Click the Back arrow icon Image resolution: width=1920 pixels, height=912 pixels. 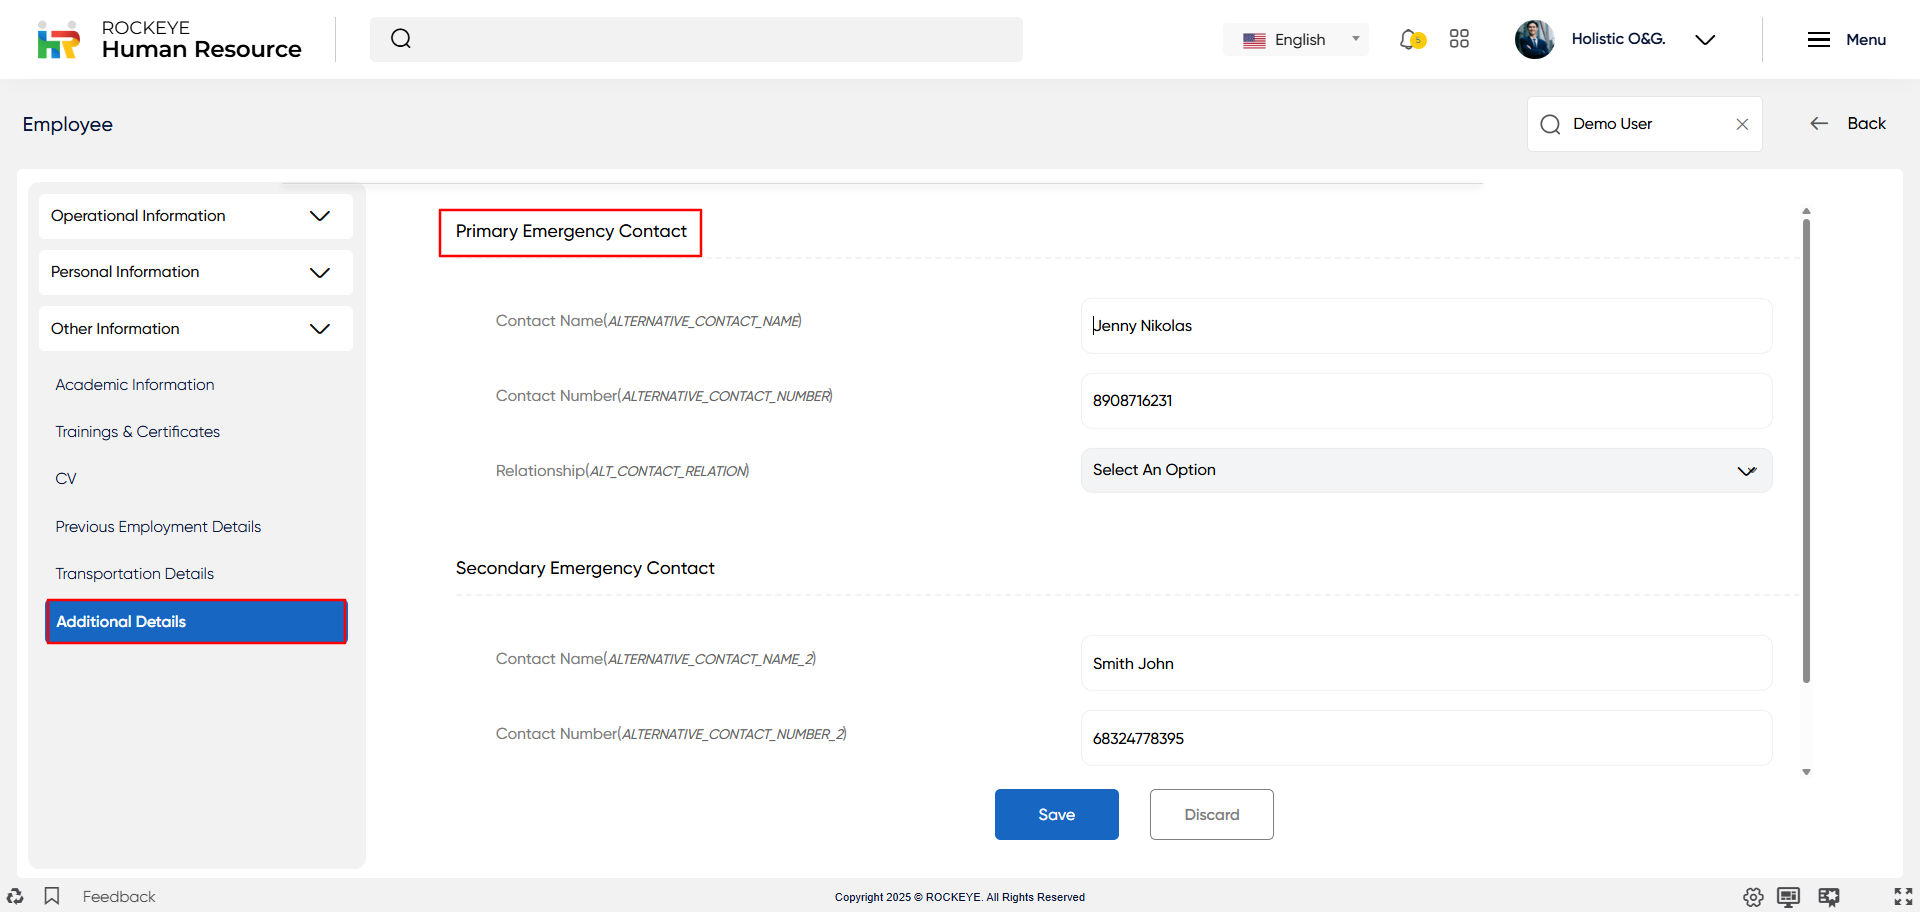point(1819,123)
